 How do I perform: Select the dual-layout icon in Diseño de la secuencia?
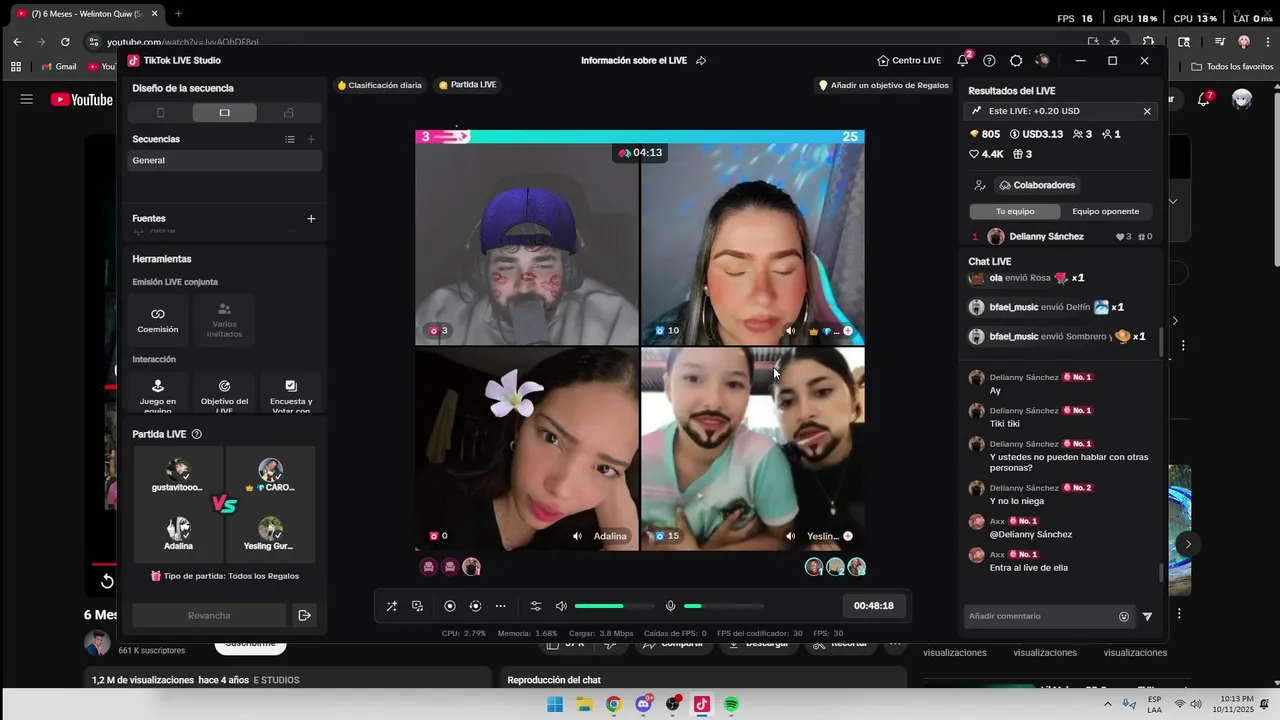[288, 113]
